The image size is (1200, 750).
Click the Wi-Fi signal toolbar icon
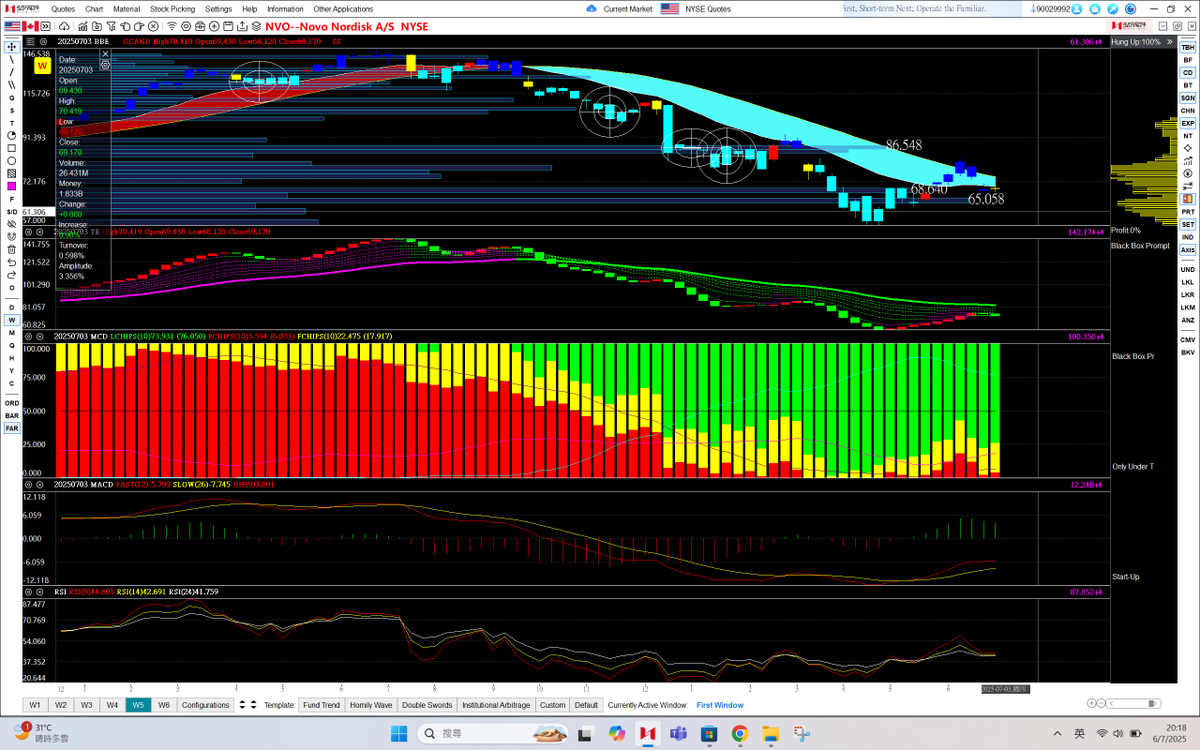tap(172, 26)
